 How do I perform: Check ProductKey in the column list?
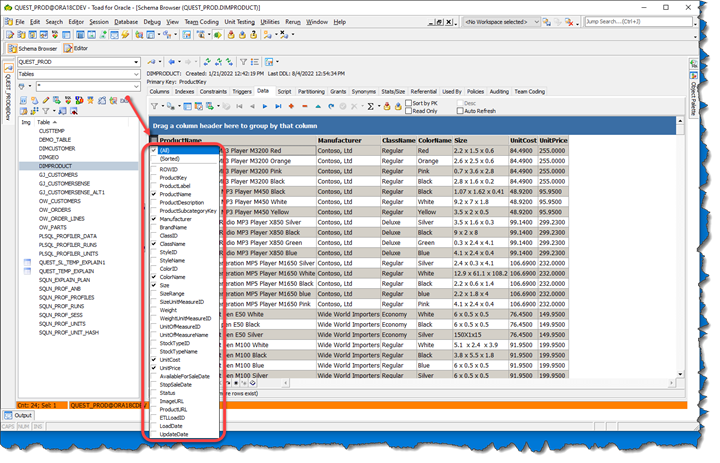tap(154, 178)
